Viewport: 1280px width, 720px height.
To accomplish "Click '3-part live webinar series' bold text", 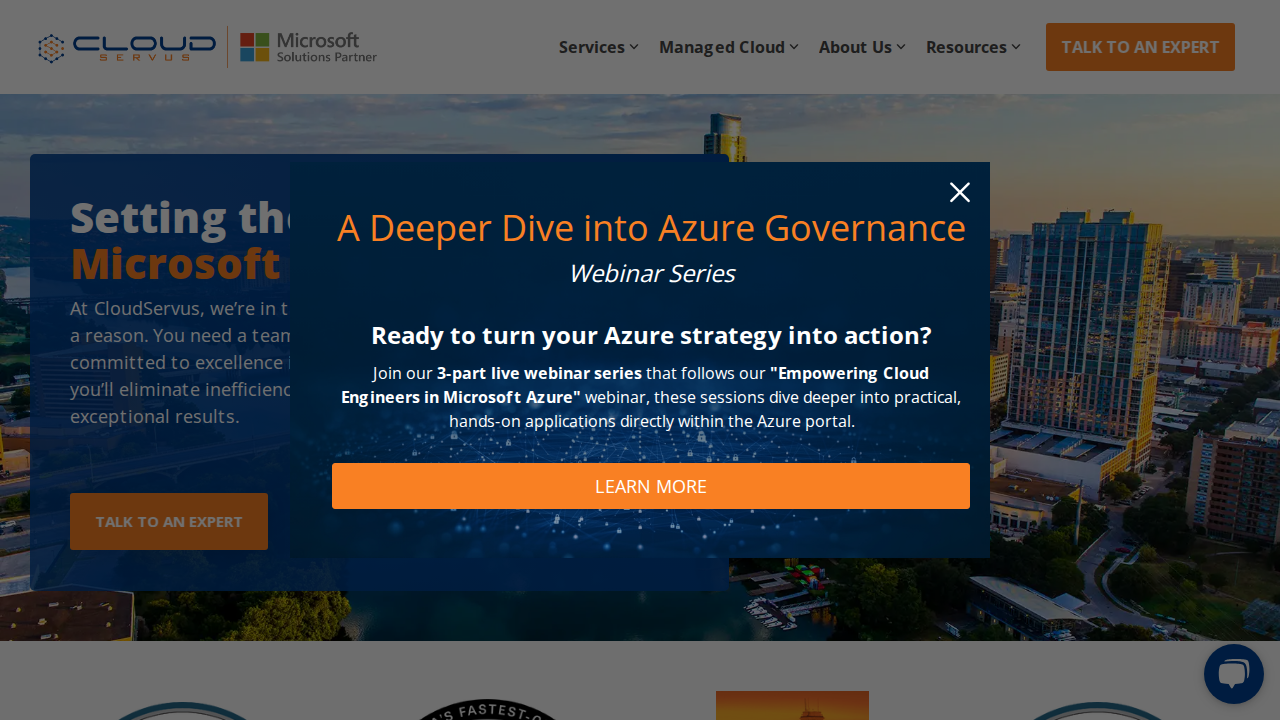I will pyautogui.click(x=539, y=373).
